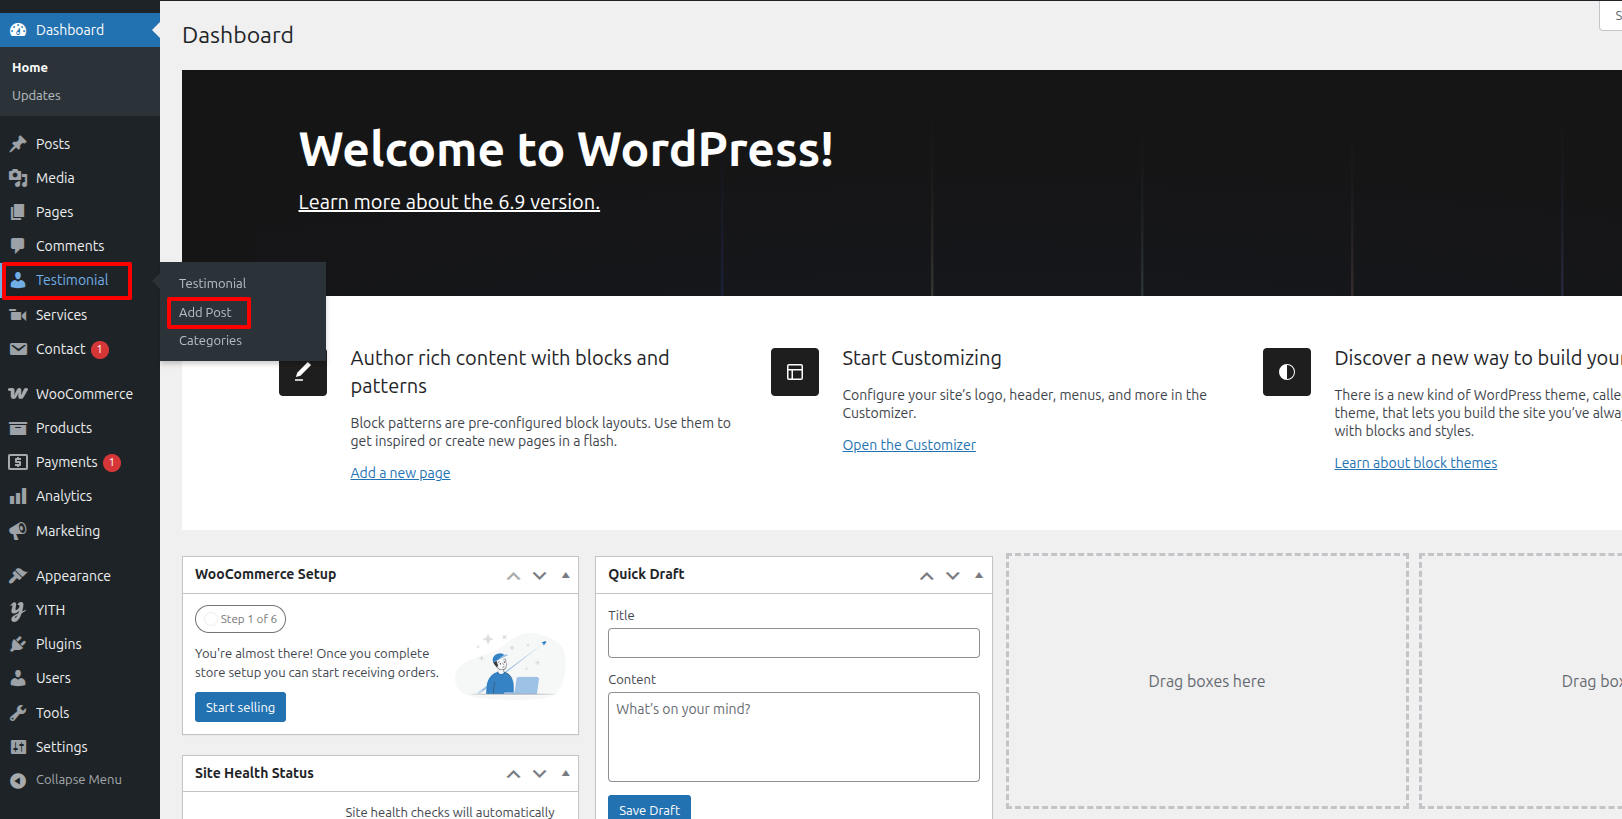Viewport: 1622px width, 819px height.
Task: Open Categories in Testimonial submenu
Action: point(210,341)
